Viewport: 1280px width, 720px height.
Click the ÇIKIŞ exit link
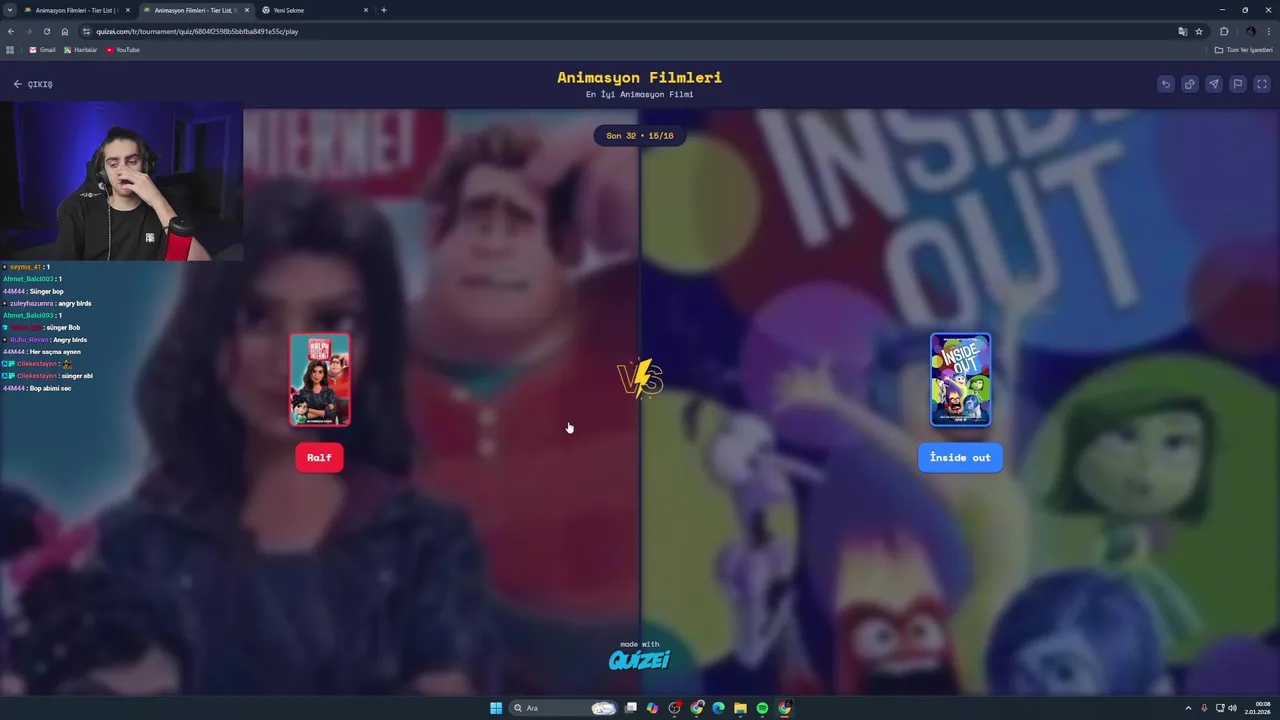[x=33, y=84]
